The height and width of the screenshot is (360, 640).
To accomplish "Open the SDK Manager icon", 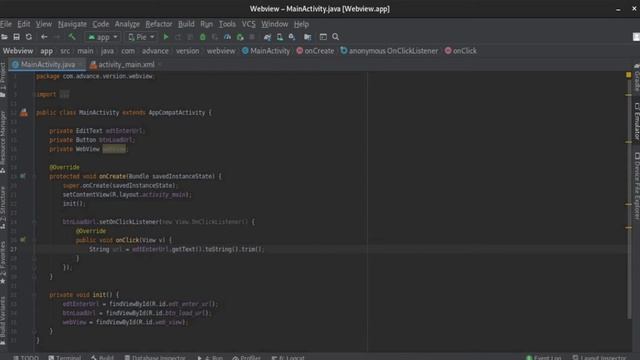I will [292, 37].
